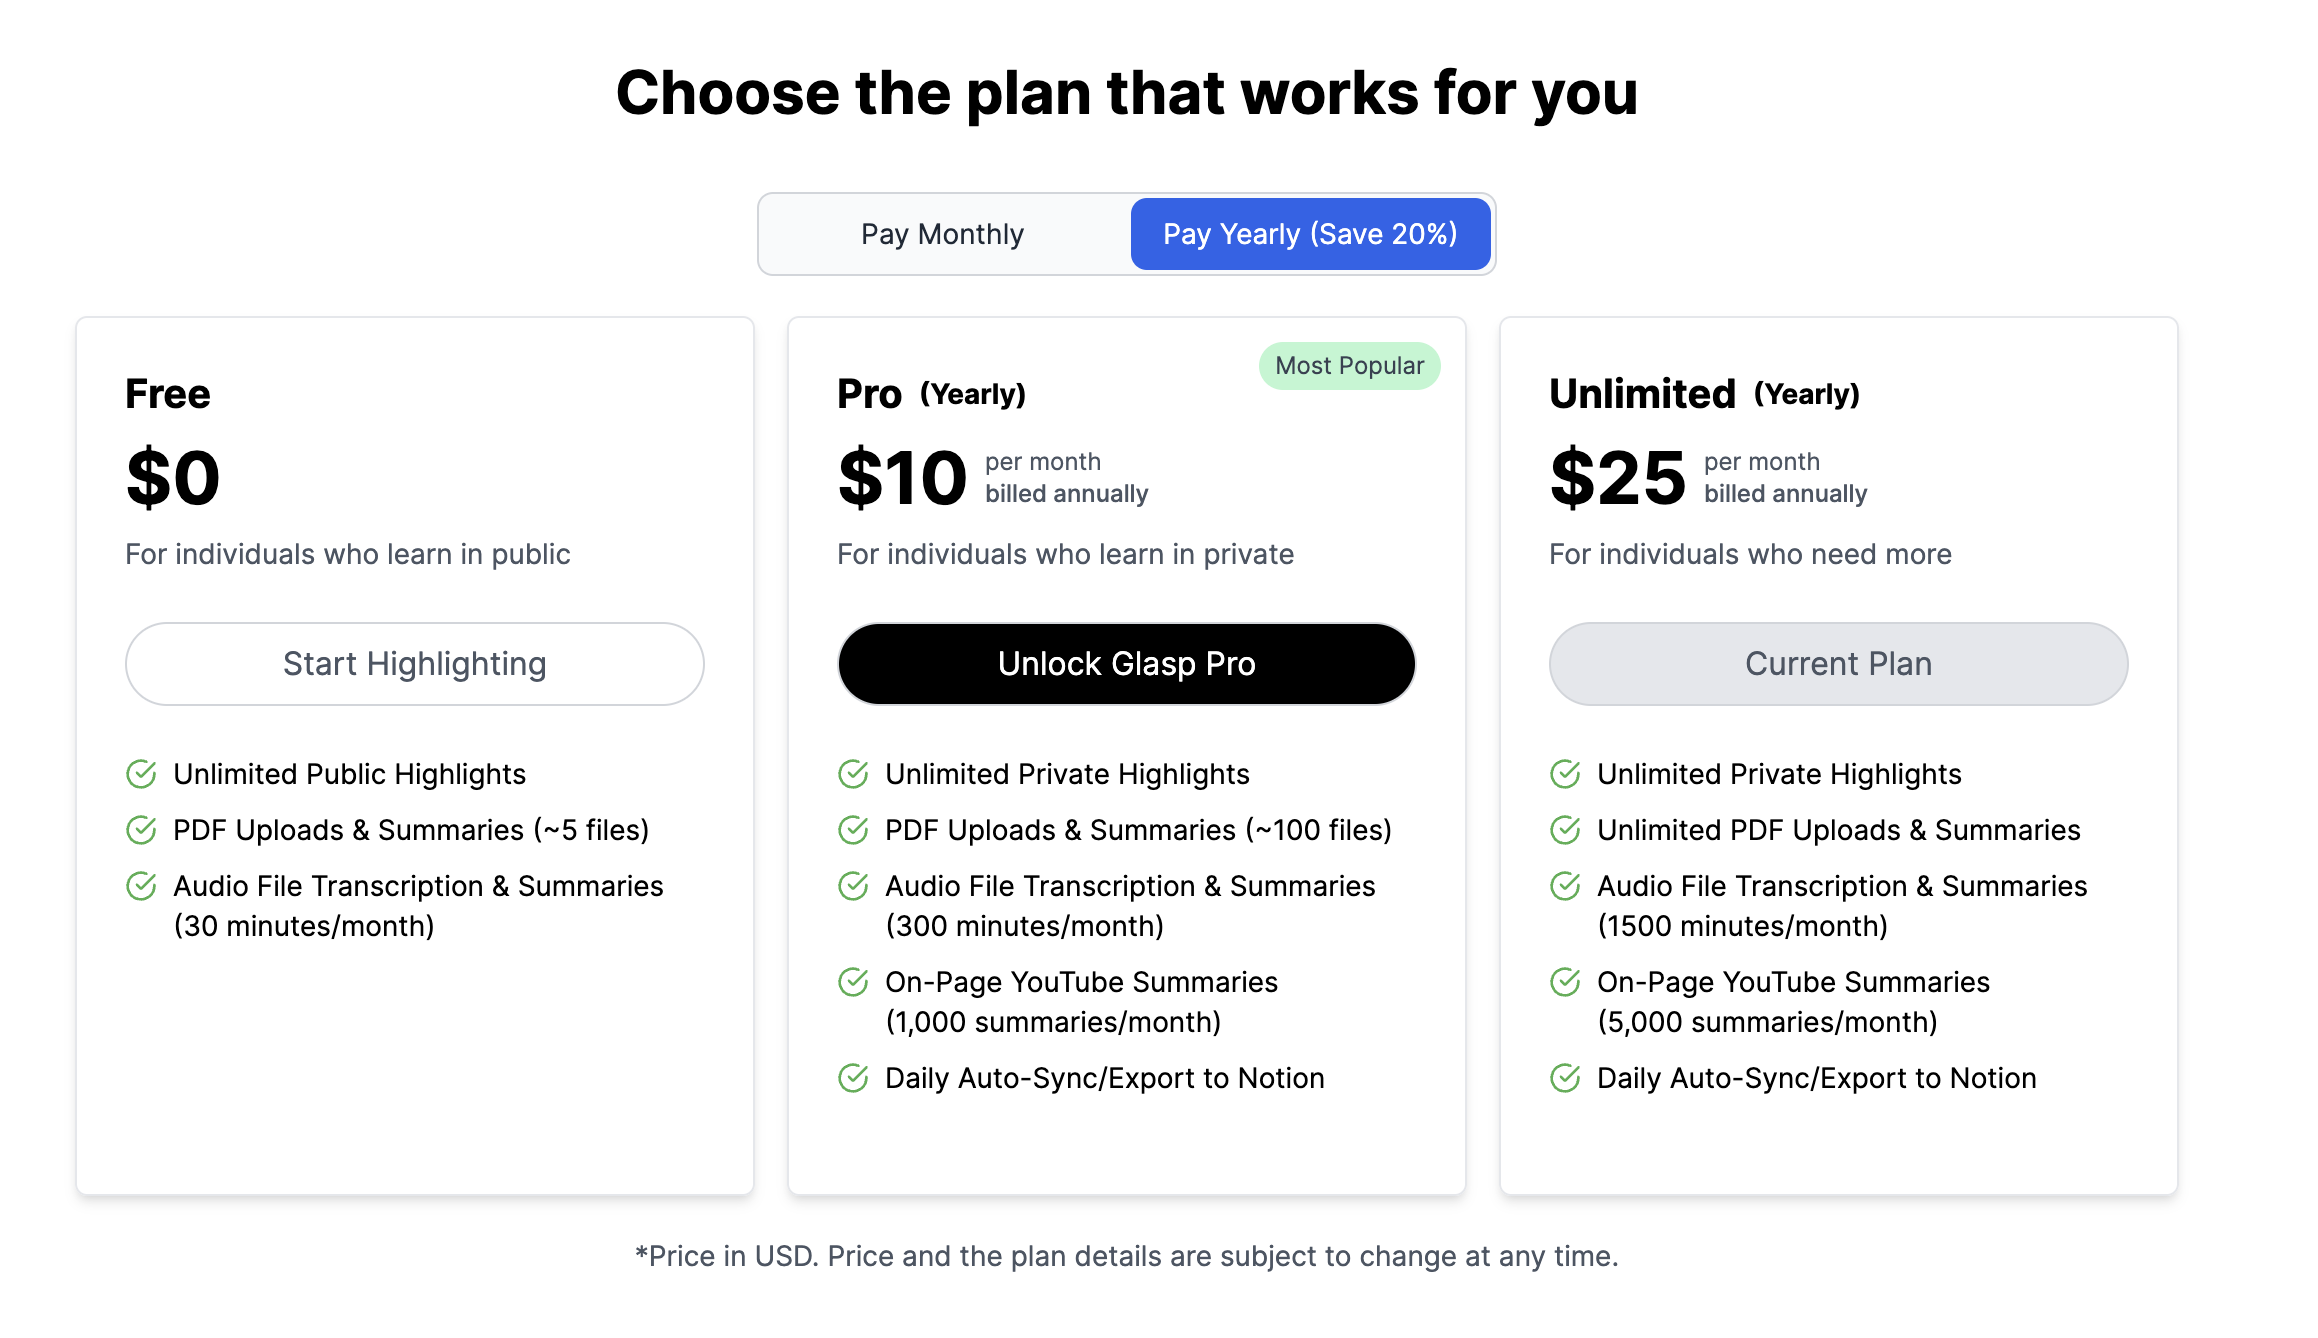
Task: Click Unlimited plan's Notion export checkmark icon
Action: click(1565, 1078)
